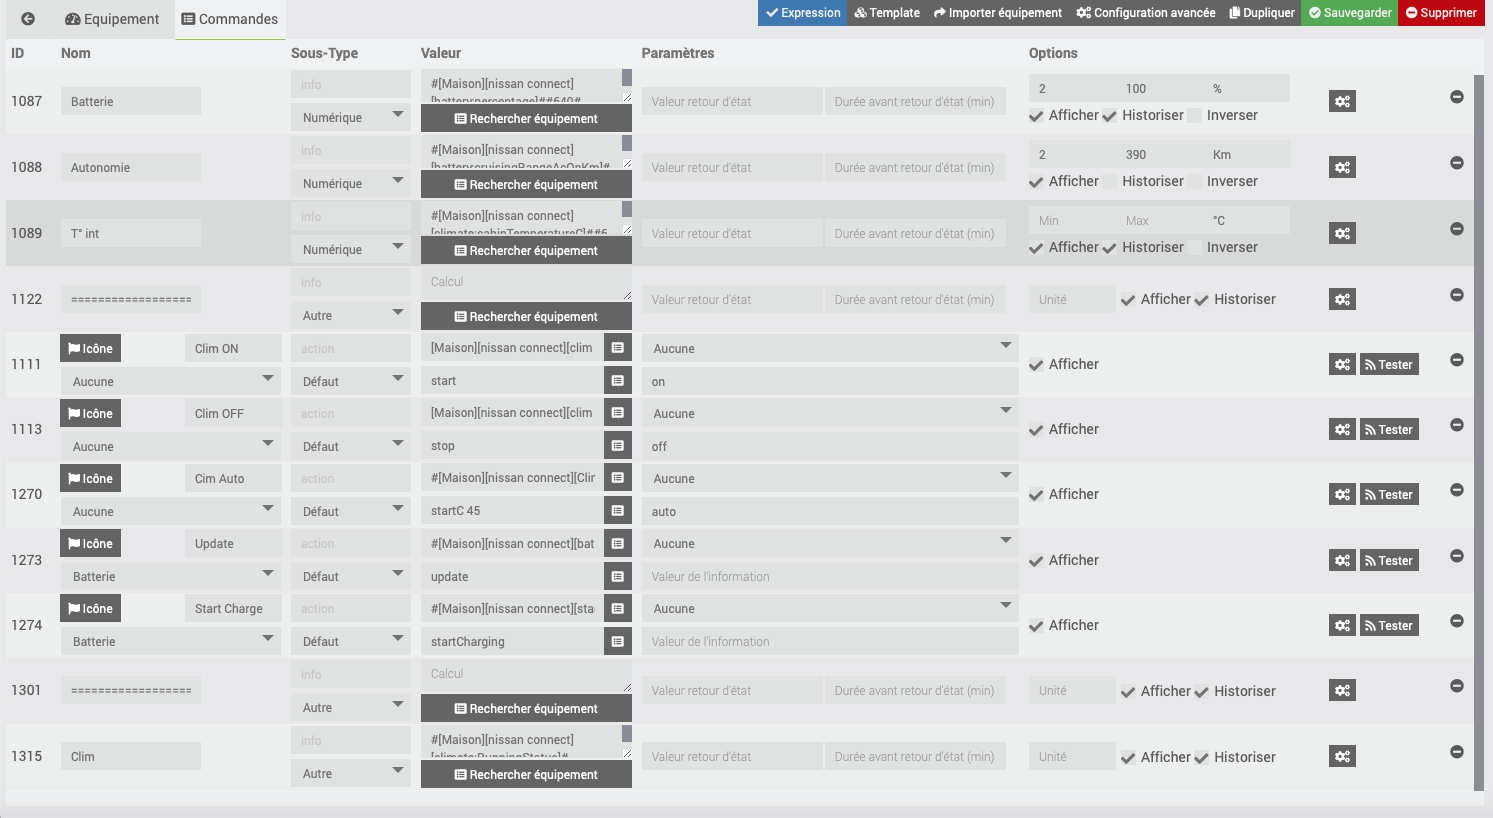
Task: Open list icon next to 'update' field
Action: click(618, 577)
